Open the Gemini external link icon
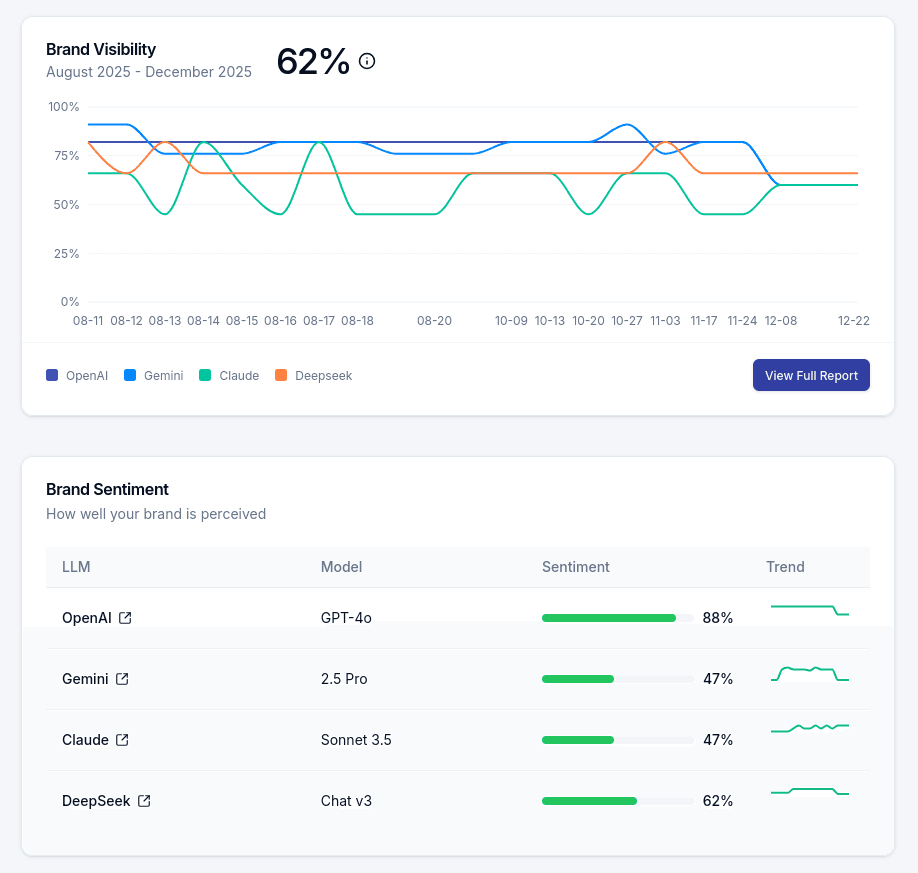 click(122, 679)
